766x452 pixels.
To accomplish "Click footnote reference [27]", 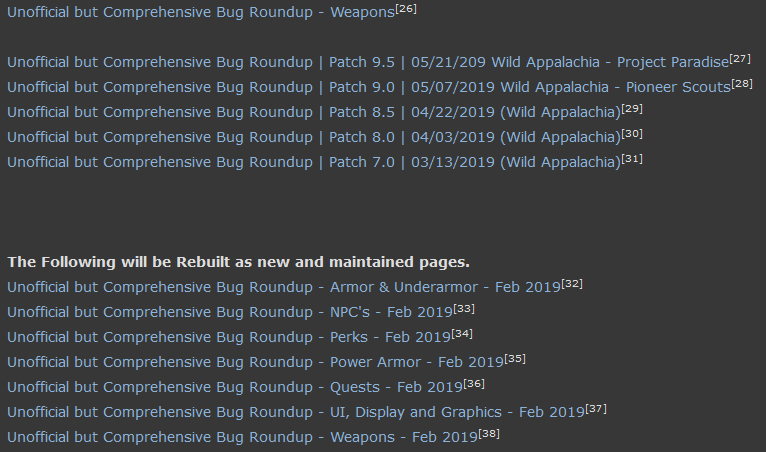I will (740, 59).
